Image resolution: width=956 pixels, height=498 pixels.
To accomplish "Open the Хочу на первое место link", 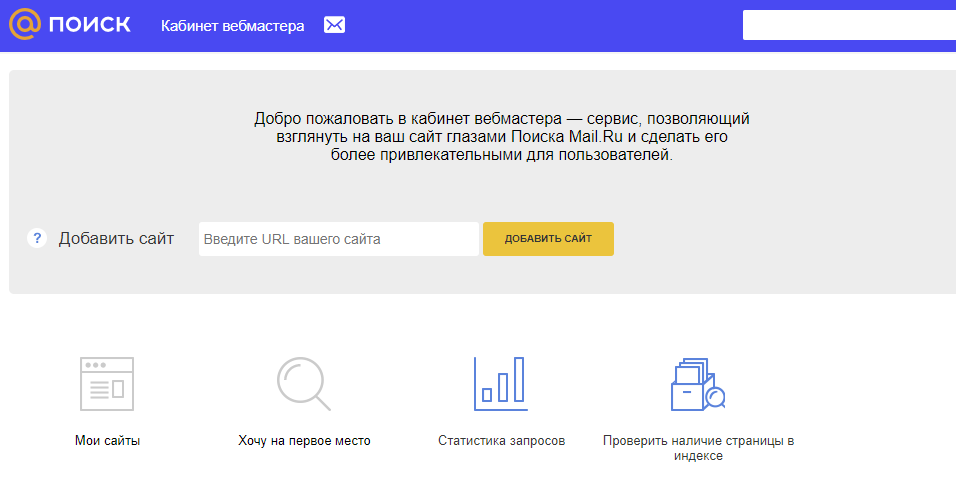I will pyautogui.click(x=304, y=441).
